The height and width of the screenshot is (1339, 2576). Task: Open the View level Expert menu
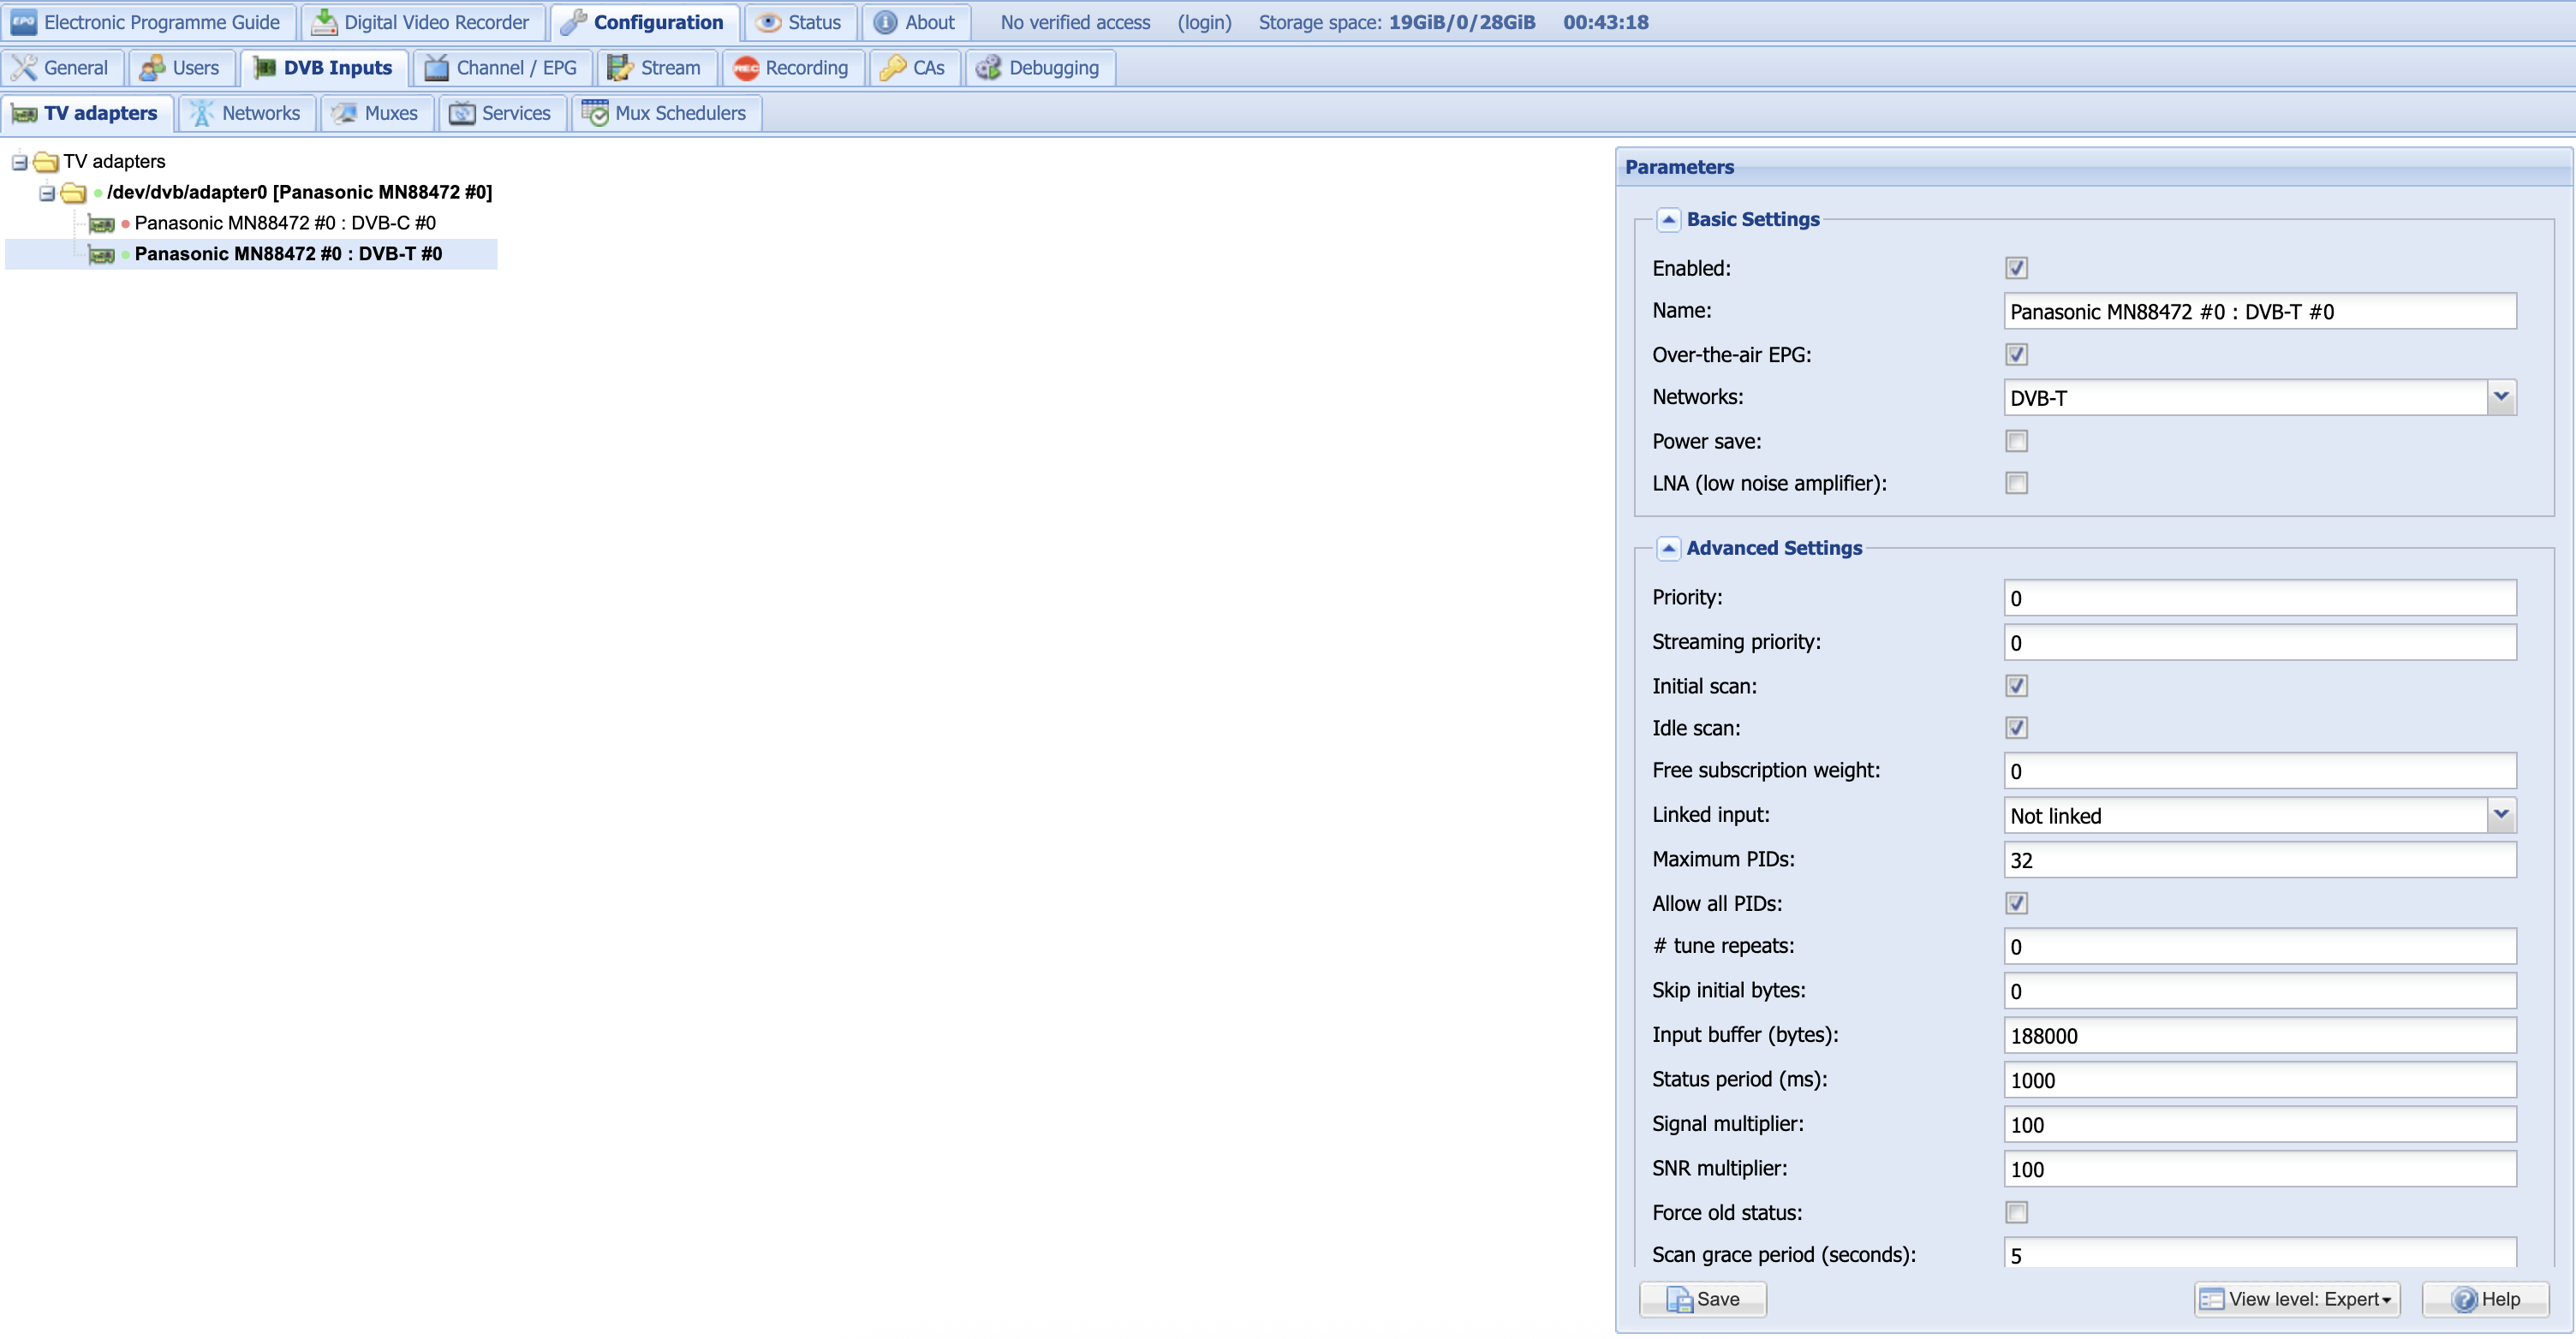pos(2297,1299)
